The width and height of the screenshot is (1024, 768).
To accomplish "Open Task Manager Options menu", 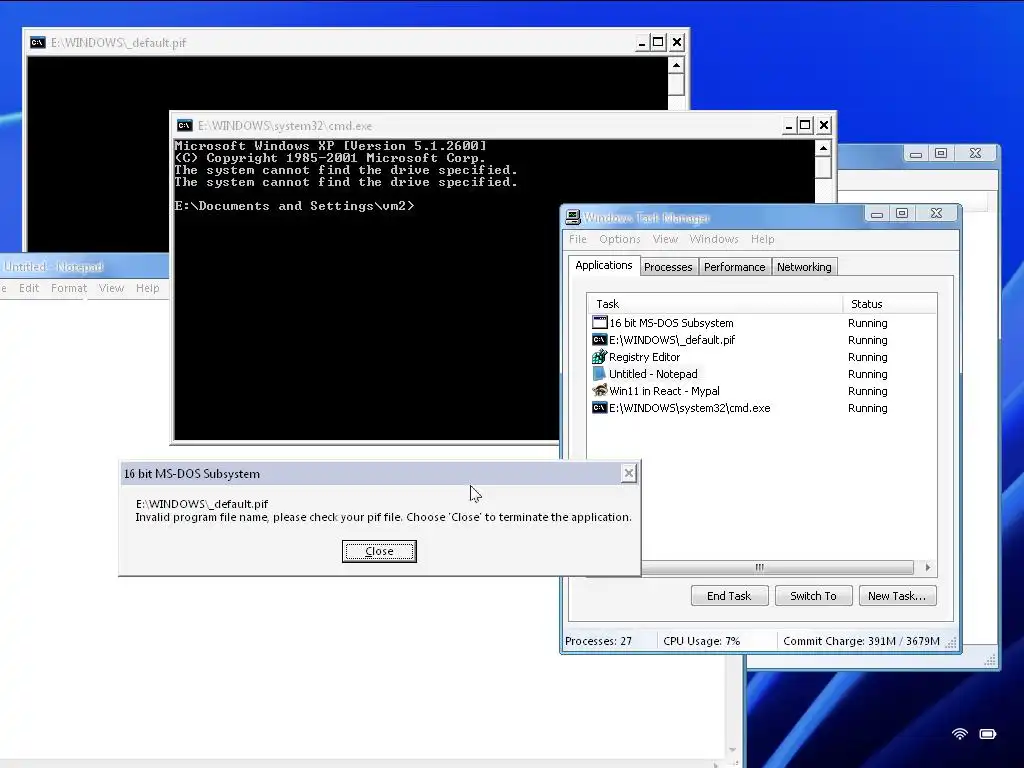I will click(x=619, y=239).
